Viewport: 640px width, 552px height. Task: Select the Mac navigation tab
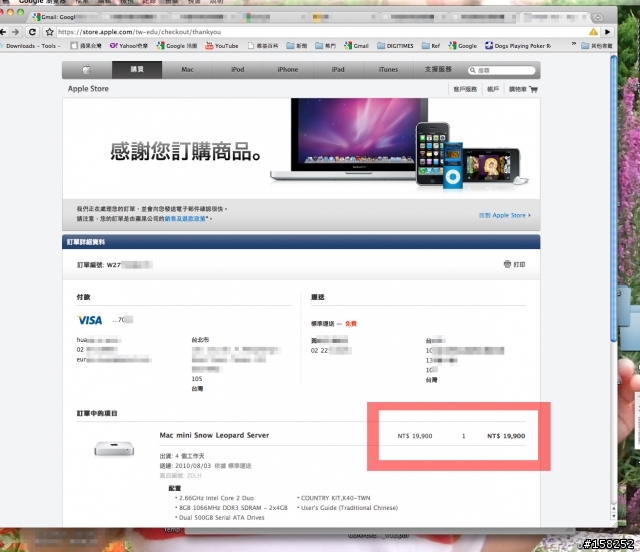click(187, 70)
